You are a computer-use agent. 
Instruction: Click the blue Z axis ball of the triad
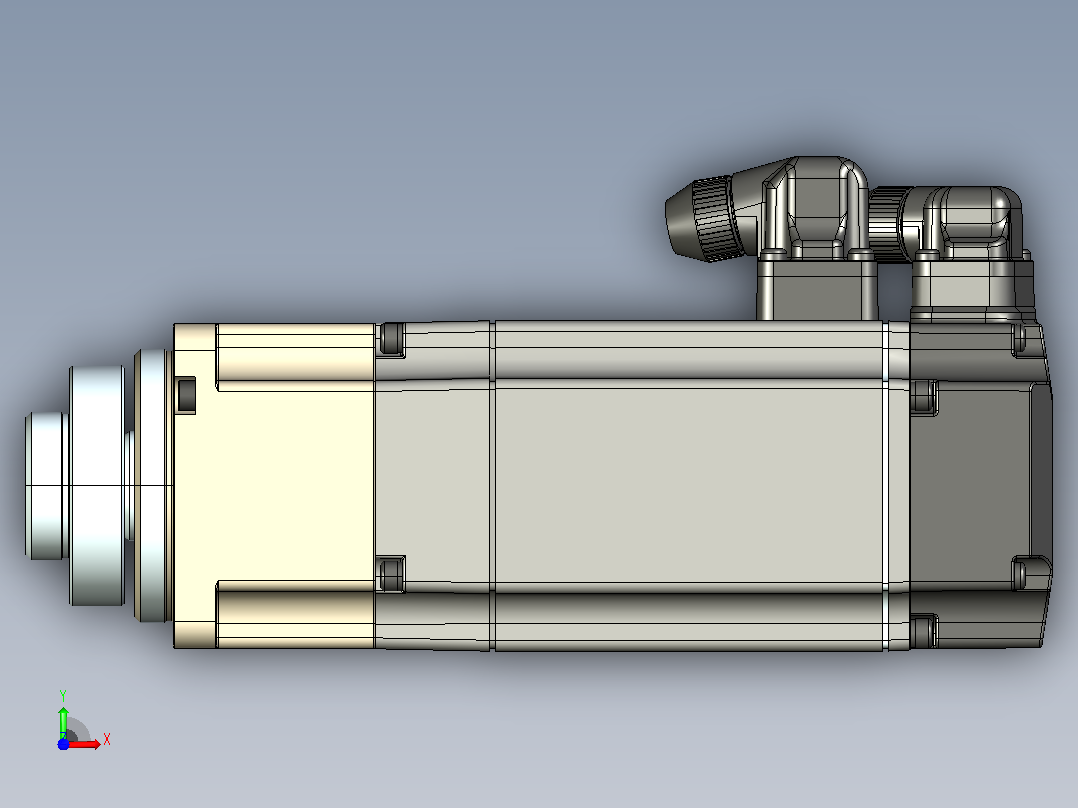point(63,744)
